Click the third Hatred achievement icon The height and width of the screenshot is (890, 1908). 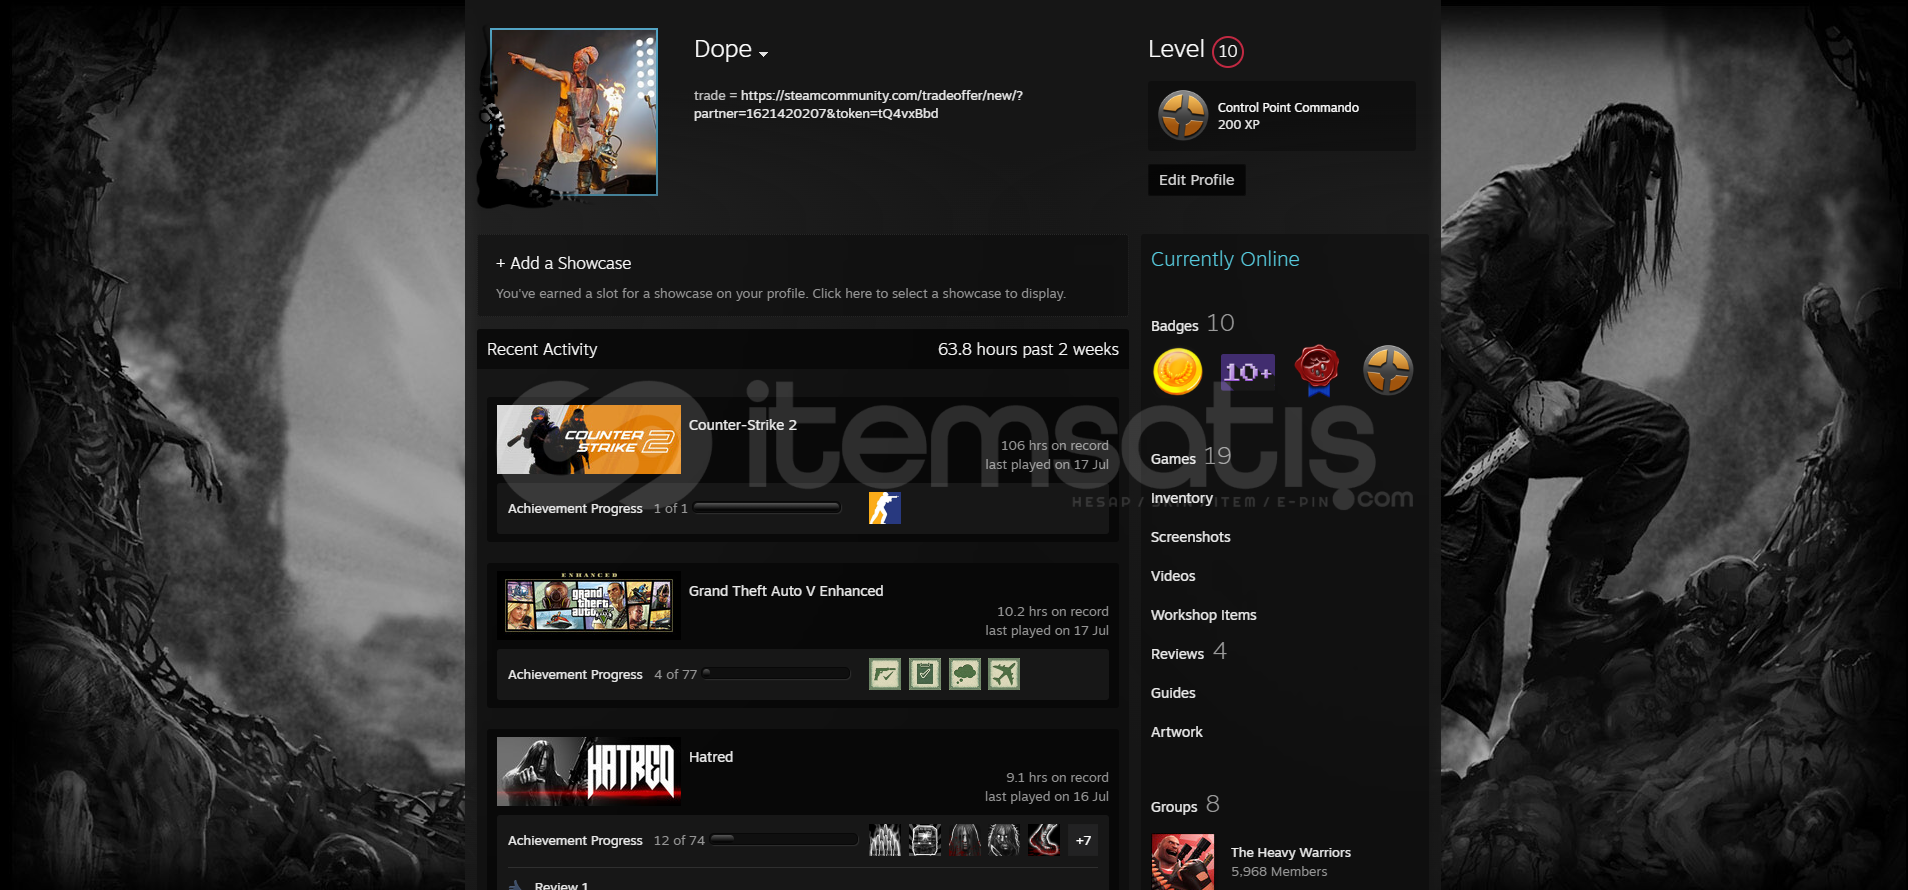965,840
